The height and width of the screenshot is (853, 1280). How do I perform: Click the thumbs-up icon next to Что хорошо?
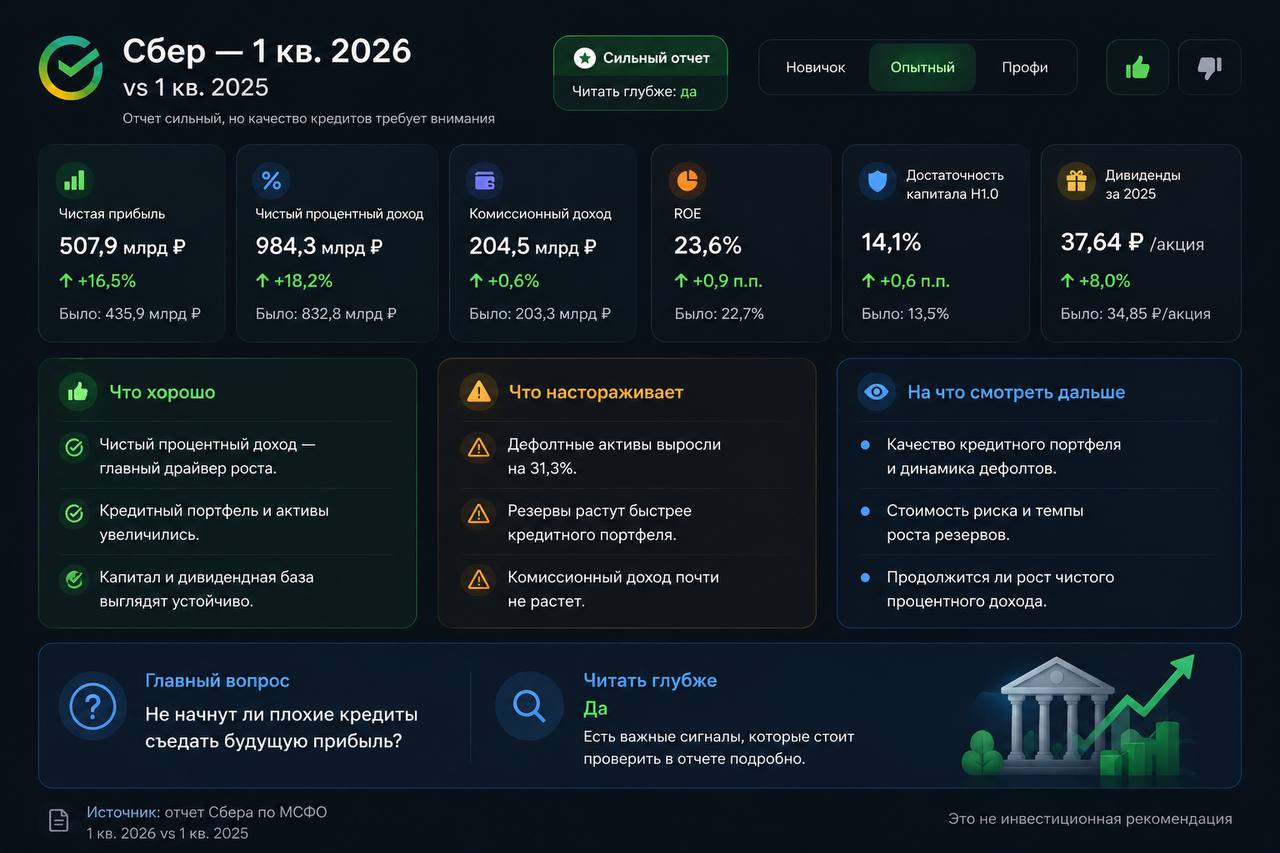point(77,392)
